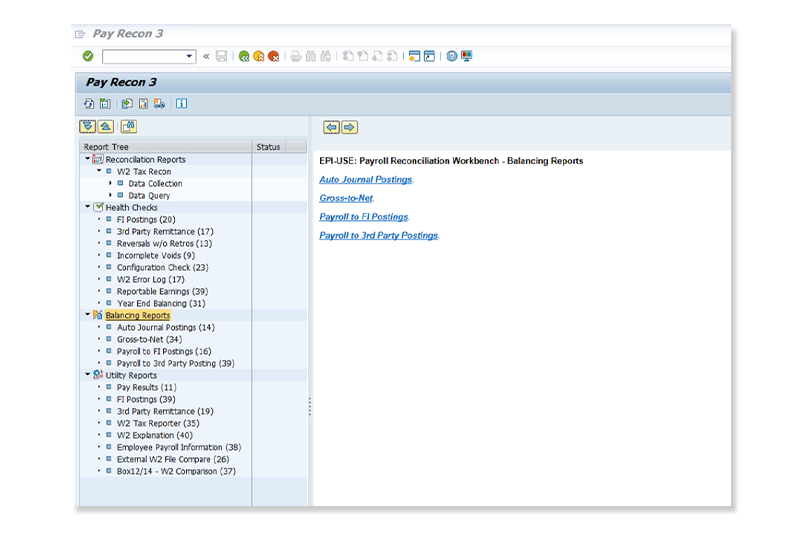Select Configuration Check (23)

coord(162,267)
